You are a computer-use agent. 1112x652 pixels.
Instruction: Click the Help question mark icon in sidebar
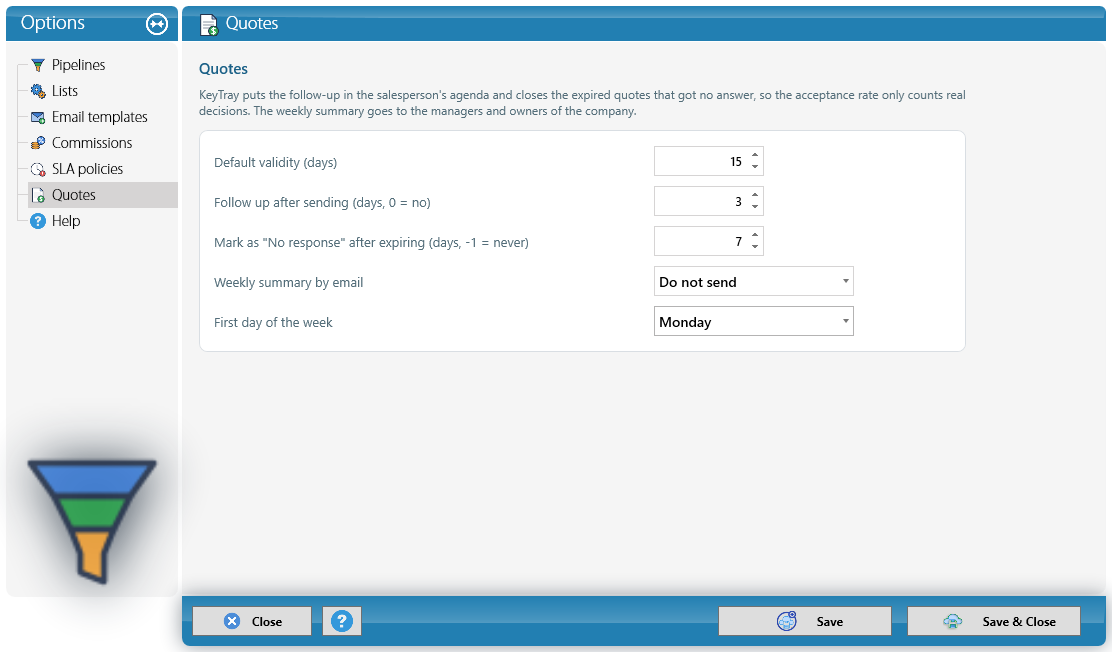click(38, 221)
